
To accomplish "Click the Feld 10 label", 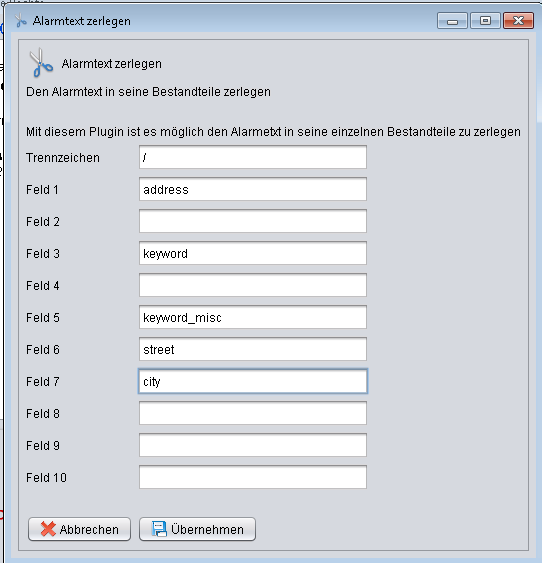I will pos(46,478).
